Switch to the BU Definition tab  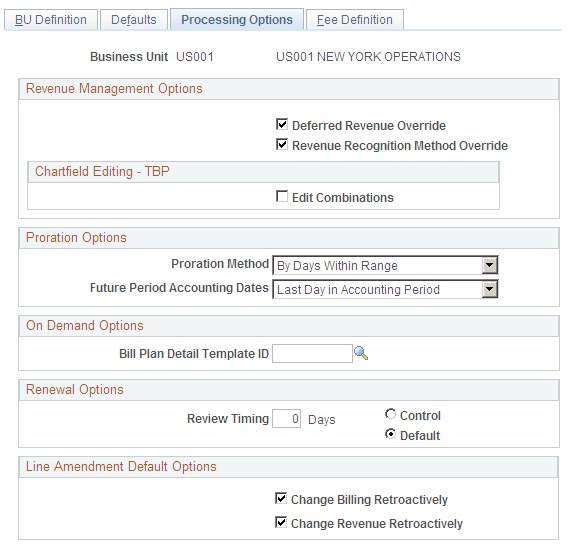coord(51,19)
